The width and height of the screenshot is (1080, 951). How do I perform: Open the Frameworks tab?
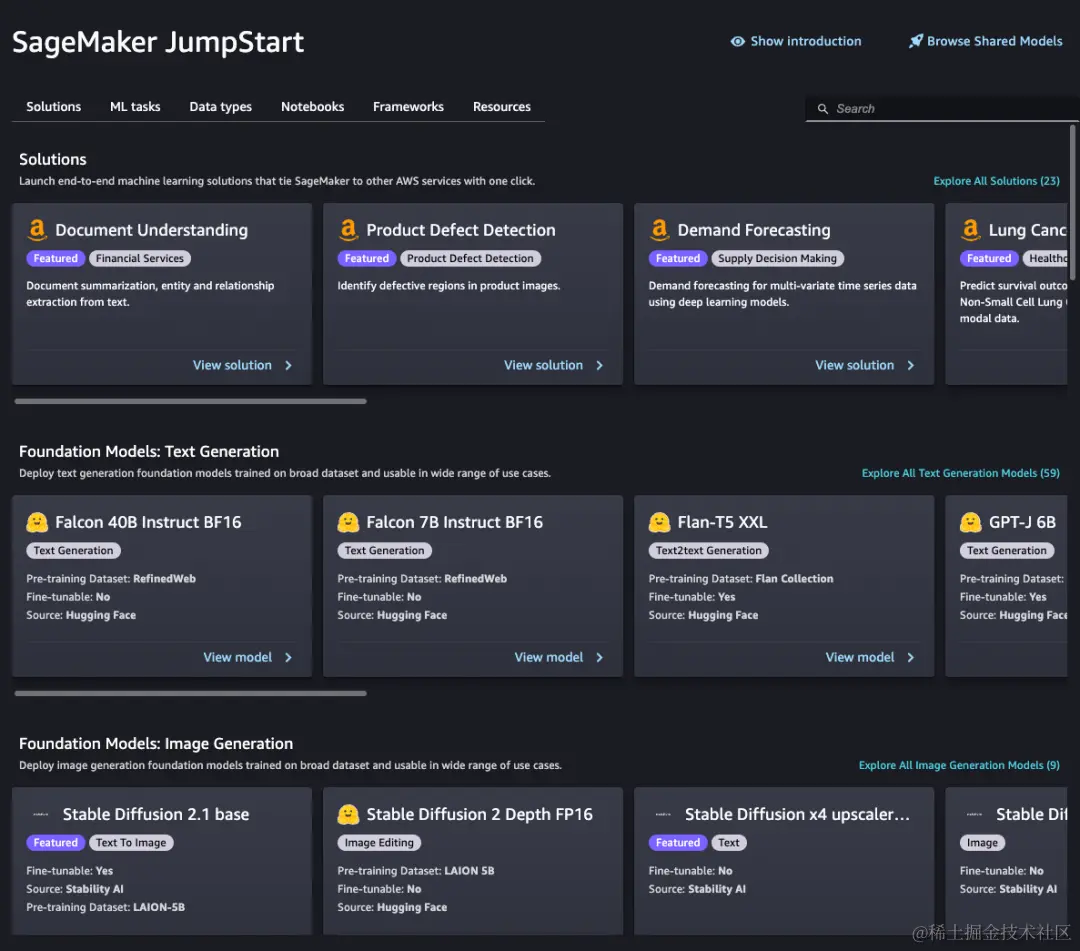(408, 107)
